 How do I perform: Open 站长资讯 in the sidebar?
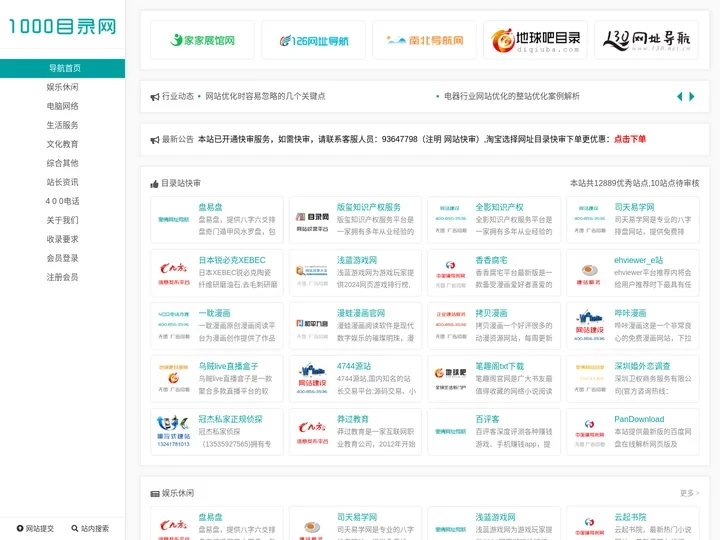(62, 182)
